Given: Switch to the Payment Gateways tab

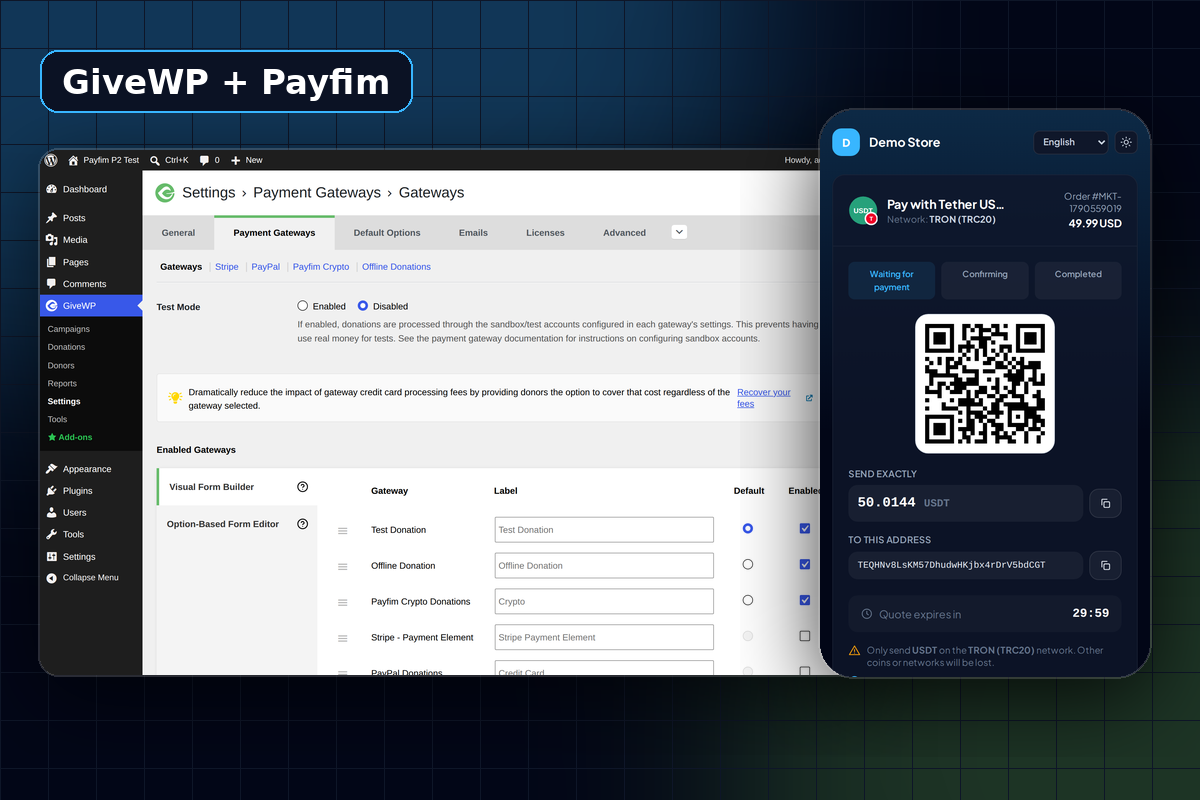Looking at the screenshot, I should click(274, 233).
